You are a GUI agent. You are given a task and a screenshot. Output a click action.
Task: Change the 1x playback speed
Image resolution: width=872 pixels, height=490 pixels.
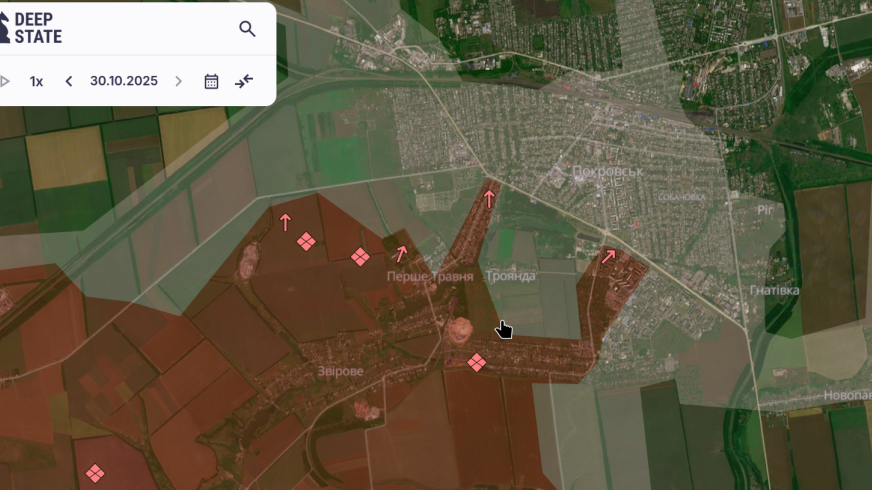[36, 81]
